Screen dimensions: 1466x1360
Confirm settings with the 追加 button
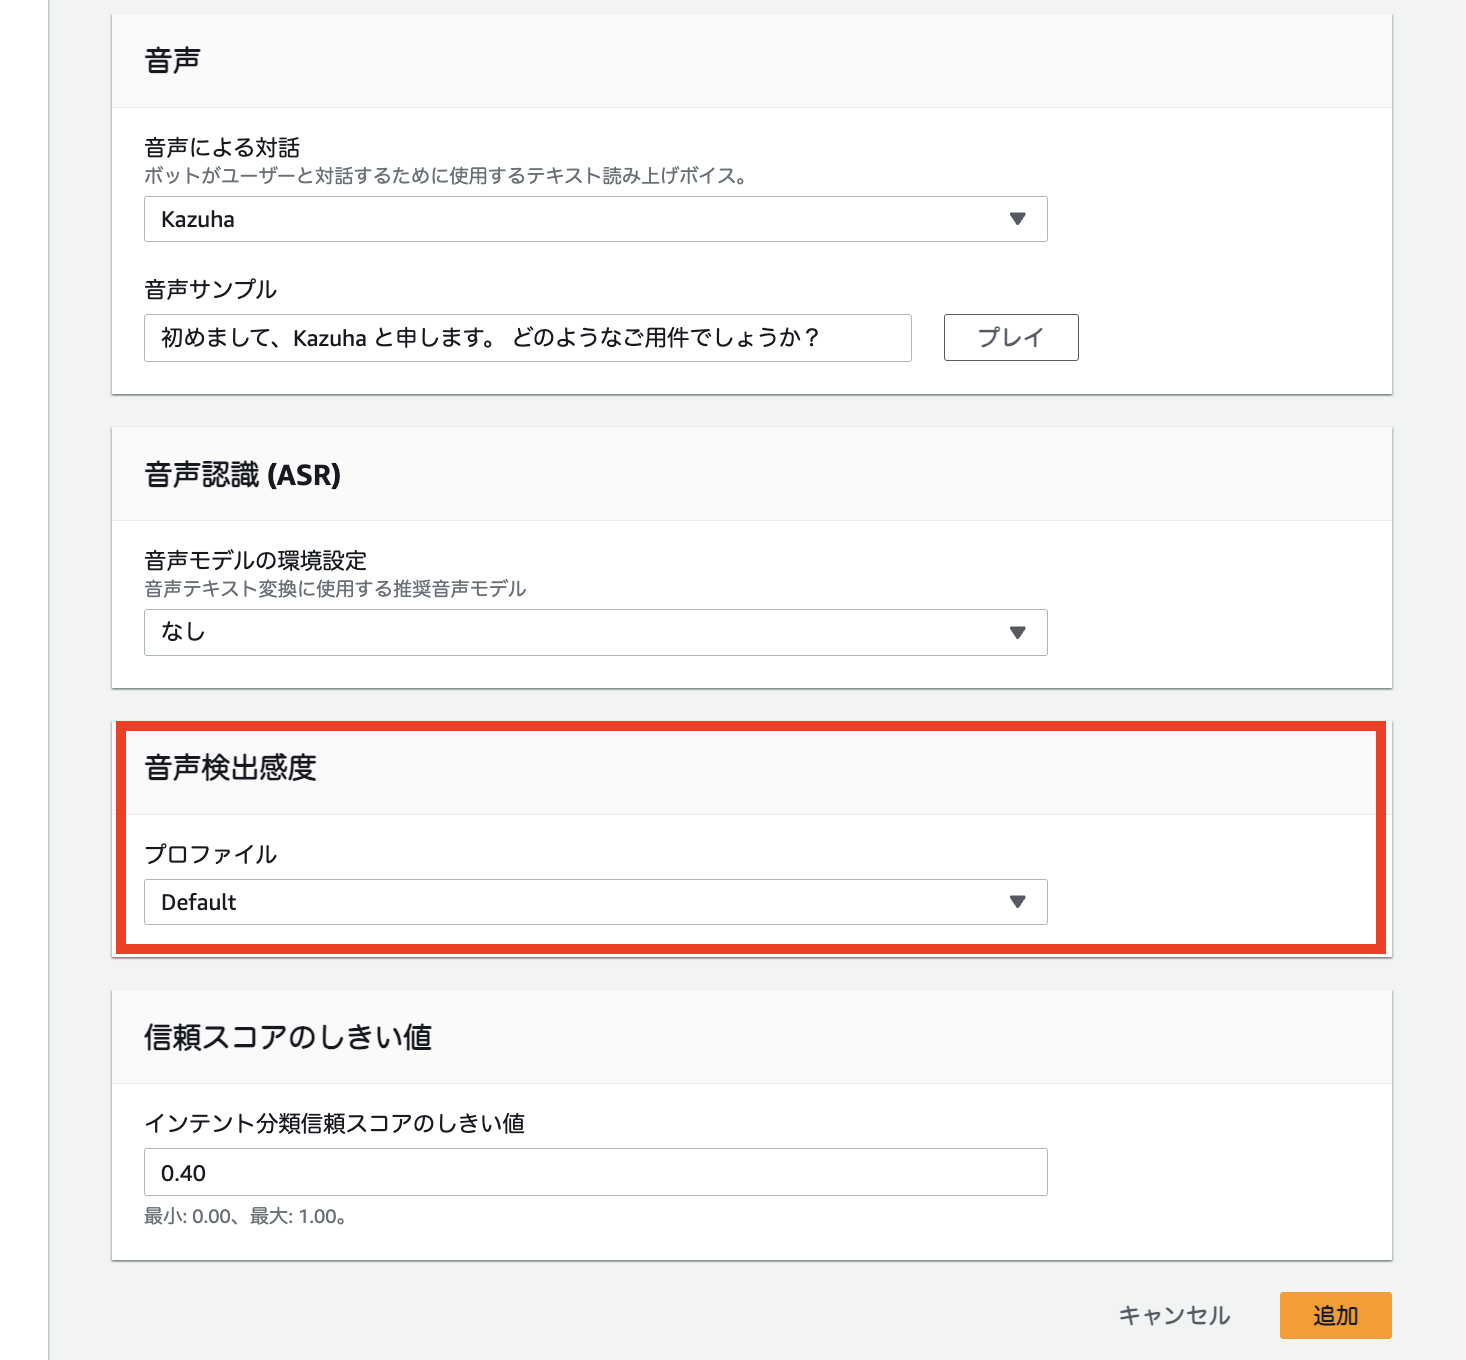coord(1336,1316)
